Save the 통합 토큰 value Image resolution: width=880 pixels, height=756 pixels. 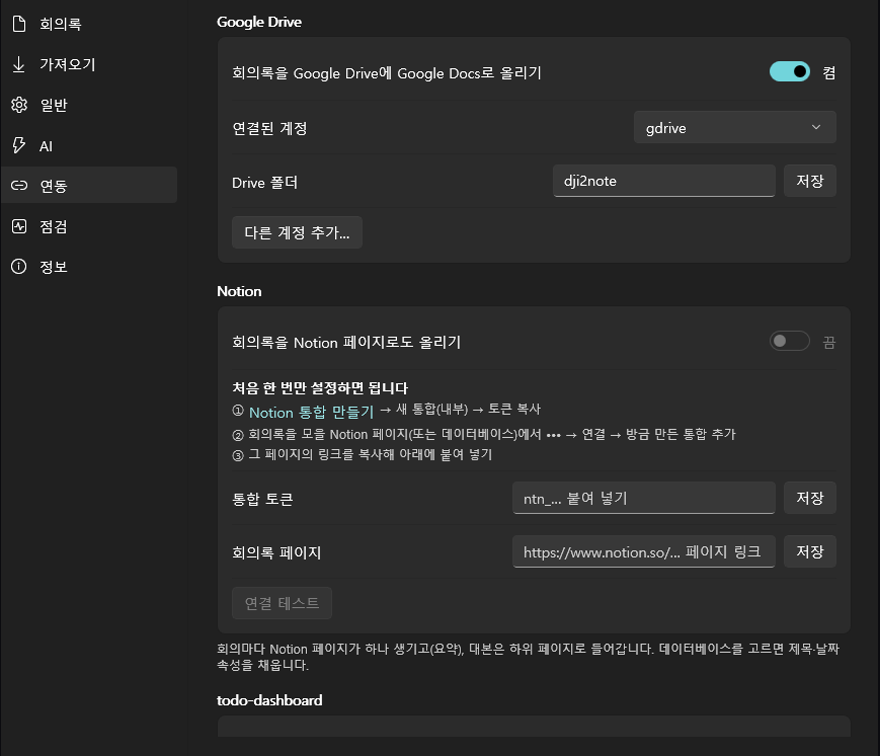pos(810,498)
